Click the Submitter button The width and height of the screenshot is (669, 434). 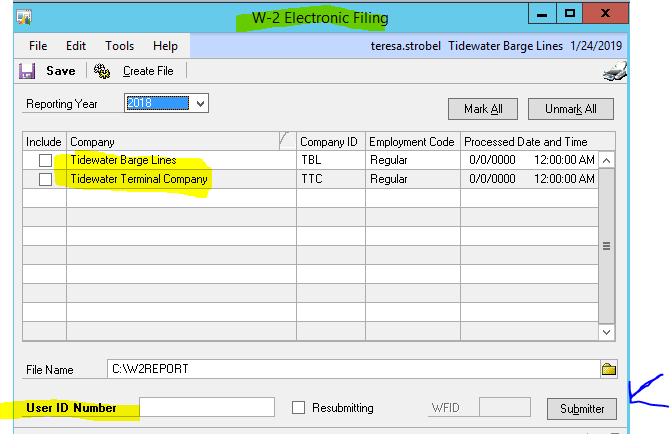(582, 409)
